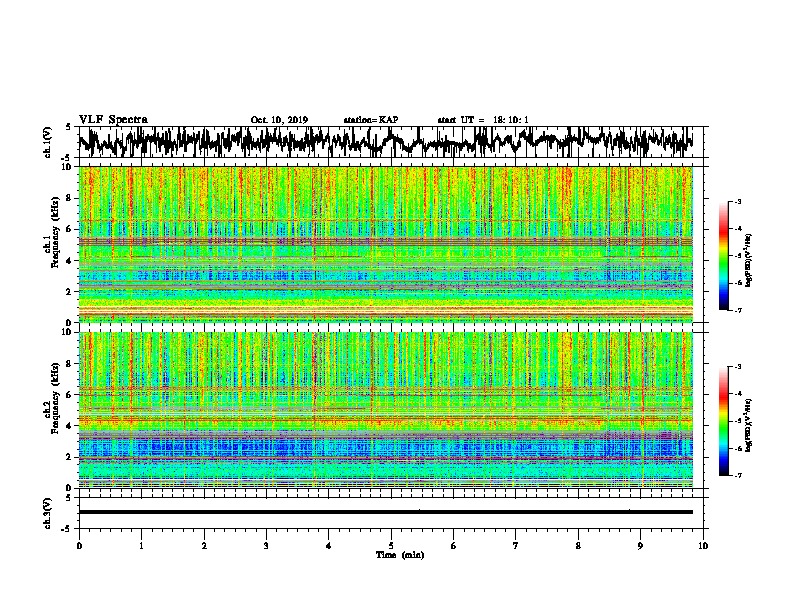Viewport: 792px width, 612px height.
Task: Click time axis tick label '3'
Action: pyautogui.click(x=266, y=546)
